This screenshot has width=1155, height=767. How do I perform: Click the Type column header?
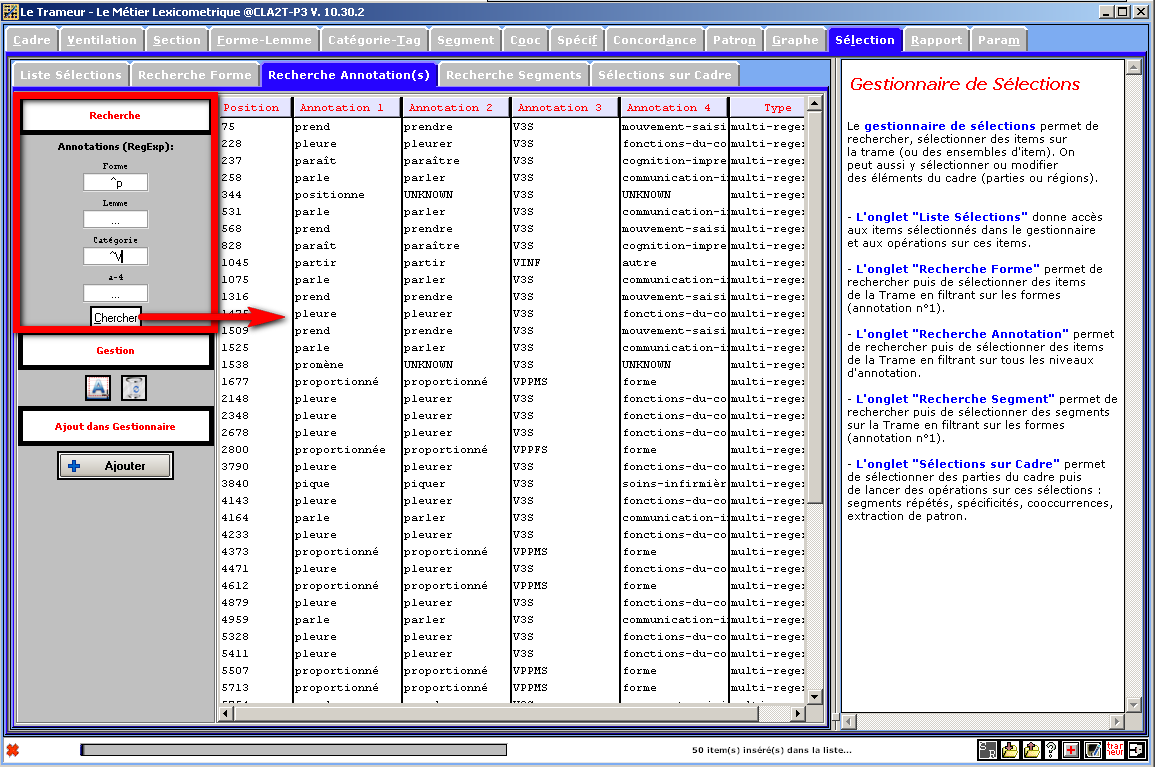767,108
